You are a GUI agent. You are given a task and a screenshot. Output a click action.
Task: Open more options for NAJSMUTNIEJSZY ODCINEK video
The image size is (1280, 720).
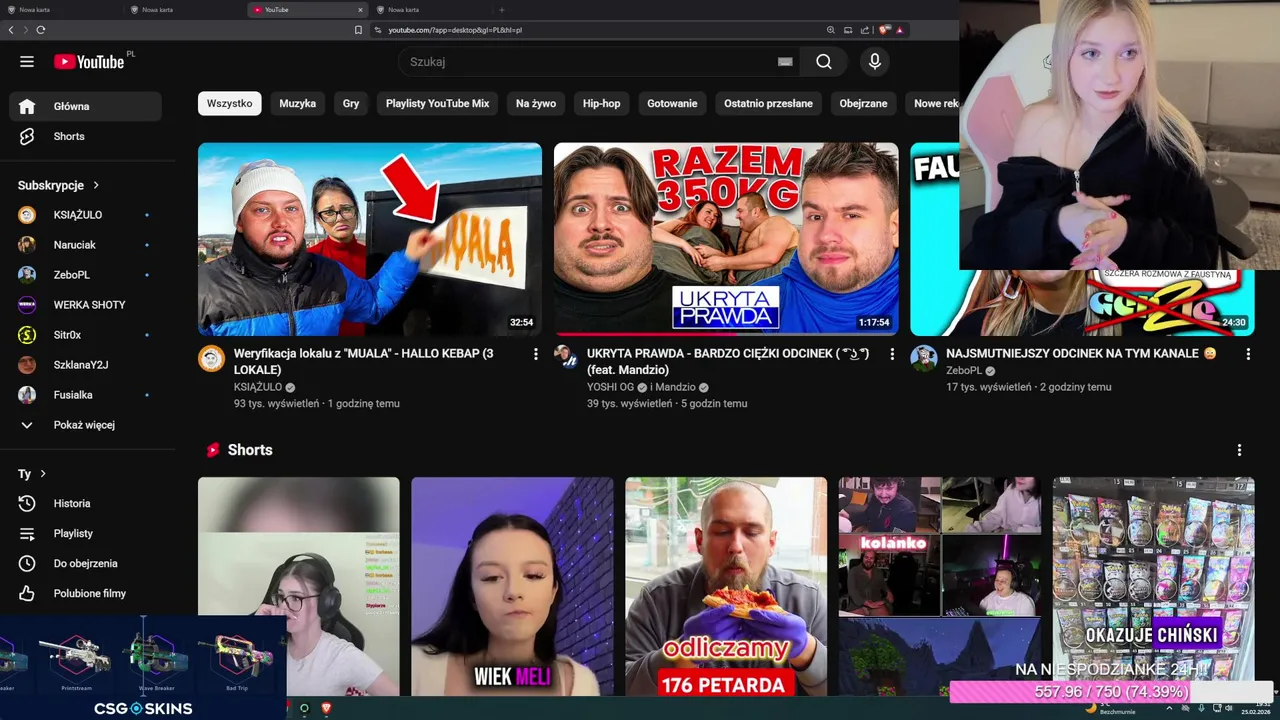(1248, 354)
